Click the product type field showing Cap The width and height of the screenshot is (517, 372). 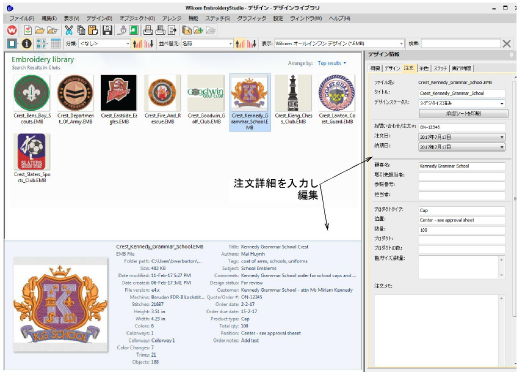click(x=462, y=210)
